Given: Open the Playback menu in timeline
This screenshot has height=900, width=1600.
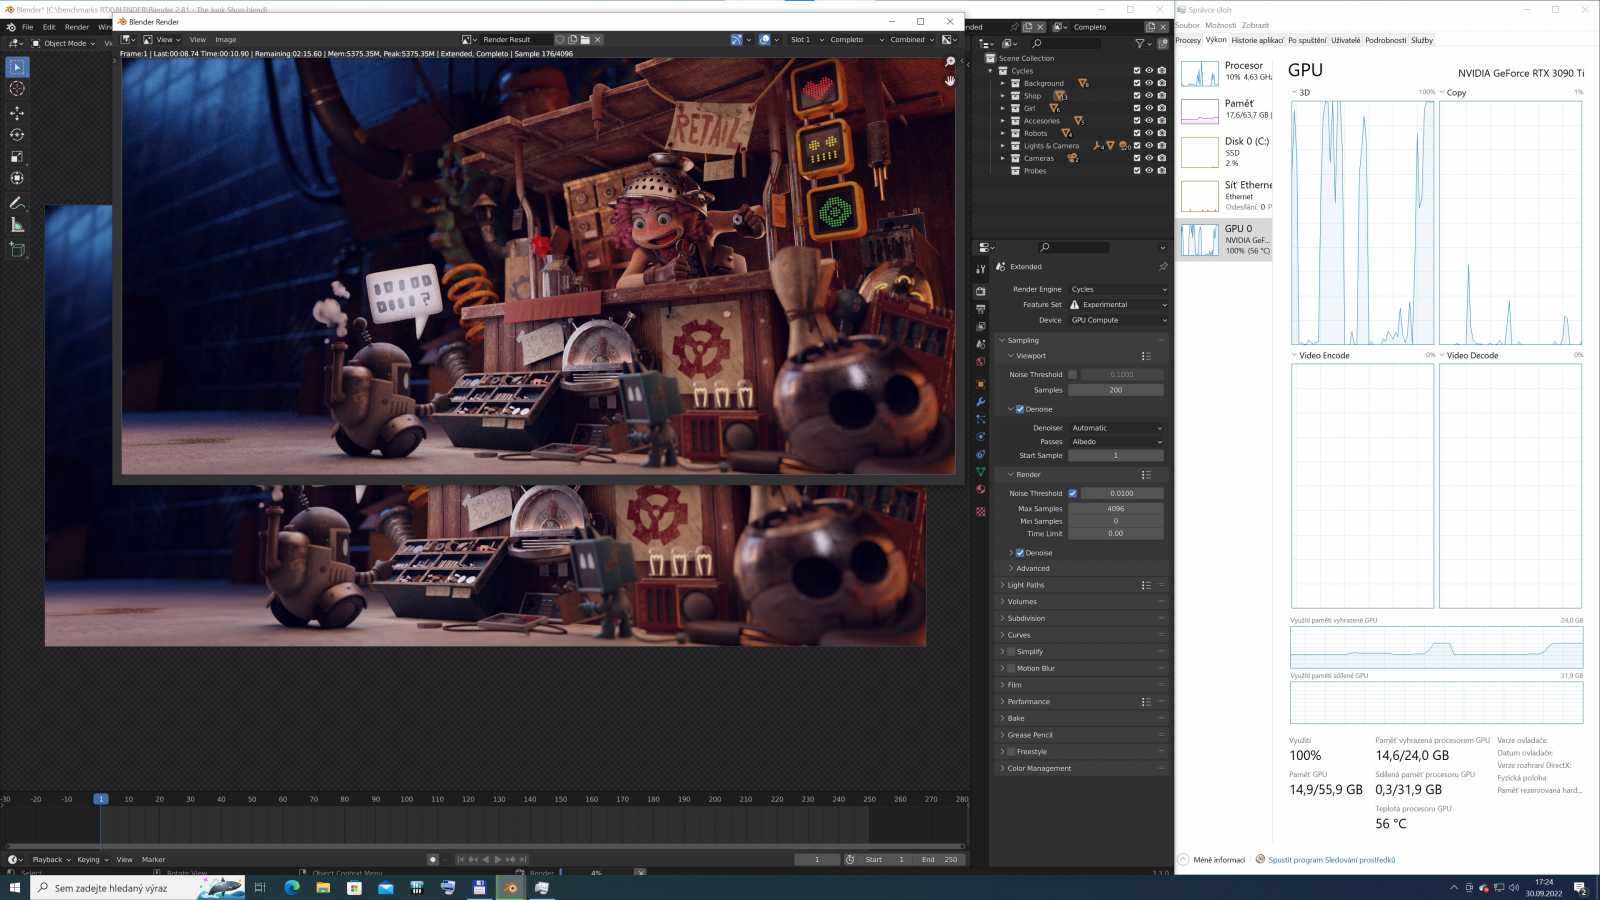Looking at the screenshot, I should [50, 860].
